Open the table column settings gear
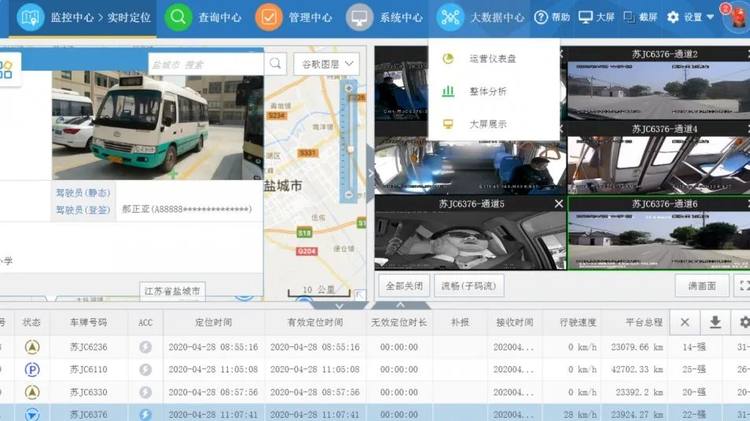This screenshot has height=421, width=750. click(x=744, y=322)
